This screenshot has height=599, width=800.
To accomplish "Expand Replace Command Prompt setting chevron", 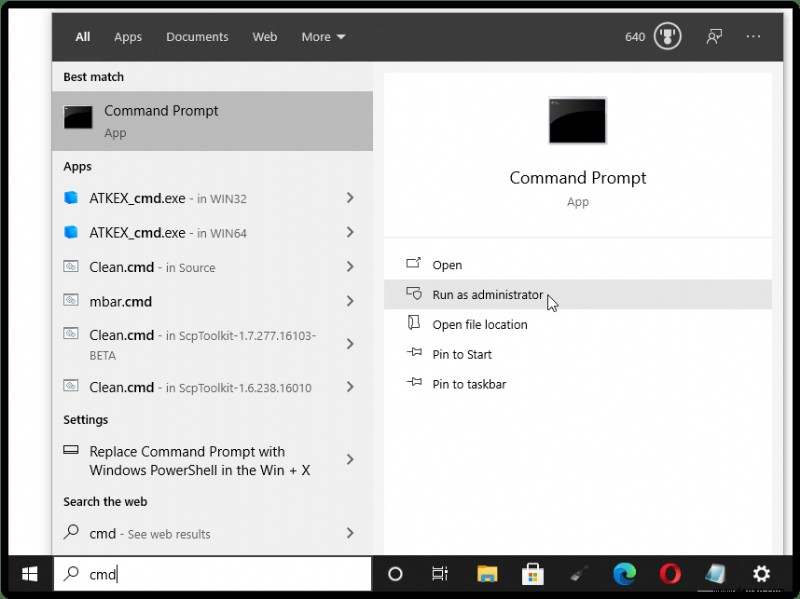I will click(350, 460).
